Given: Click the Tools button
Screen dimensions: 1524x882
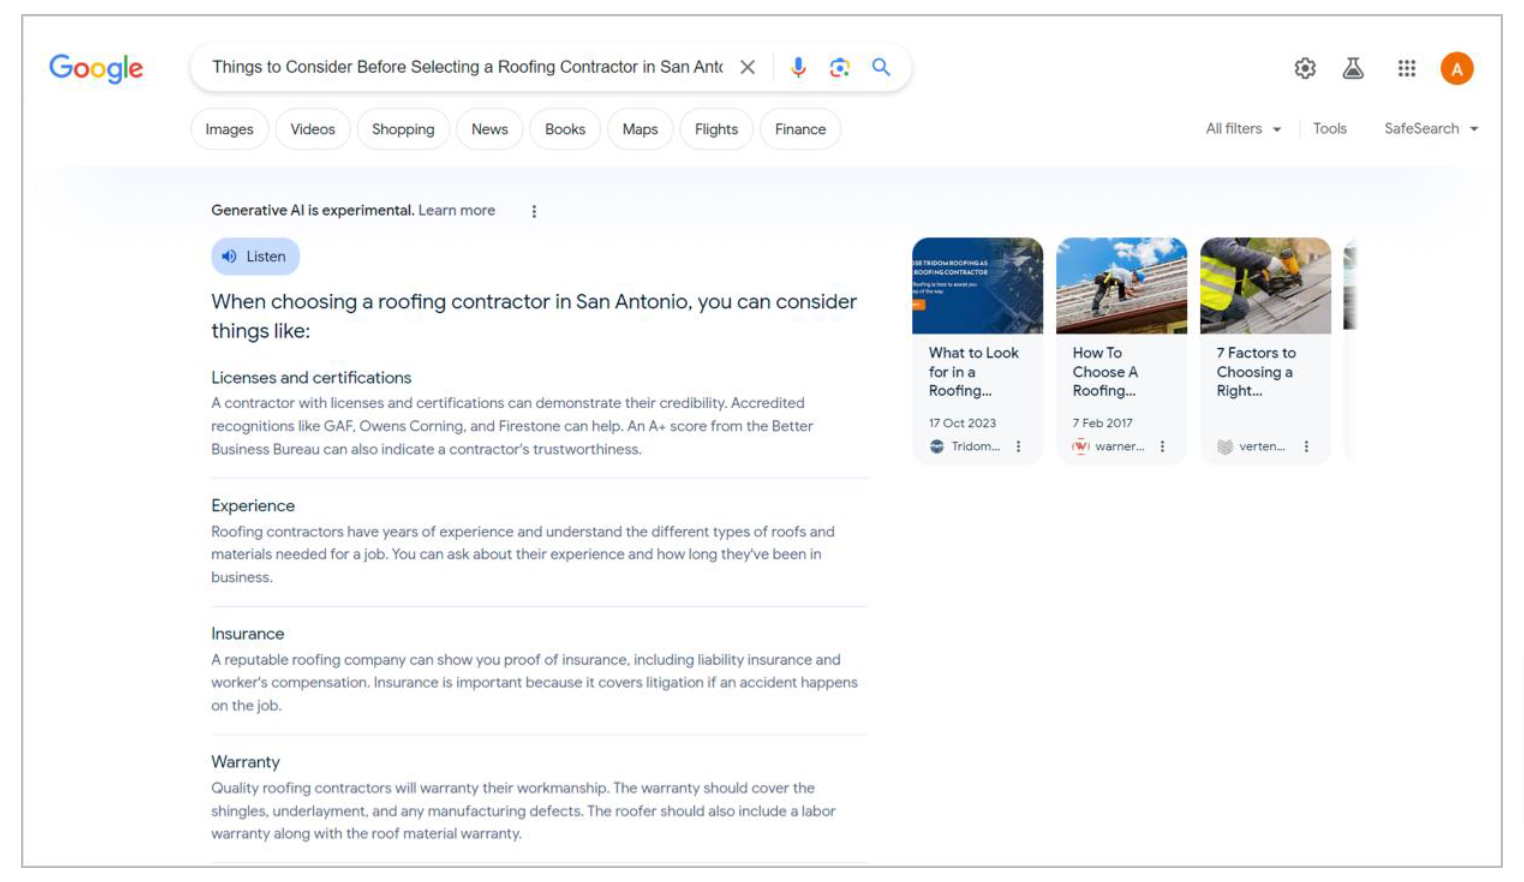Looking at the screenshot, I should click(1329, 129).
